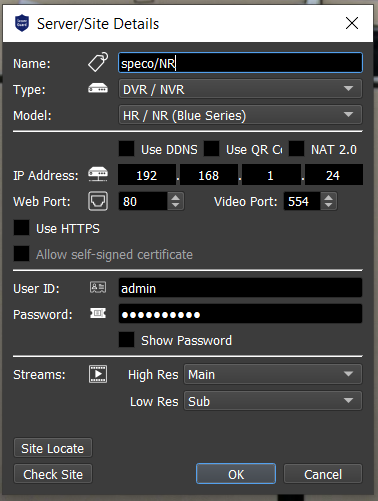The height and width of the screenshot is (501, 378).
Task: Click the recorder device icon beside Type
Action: click(98, 89)
